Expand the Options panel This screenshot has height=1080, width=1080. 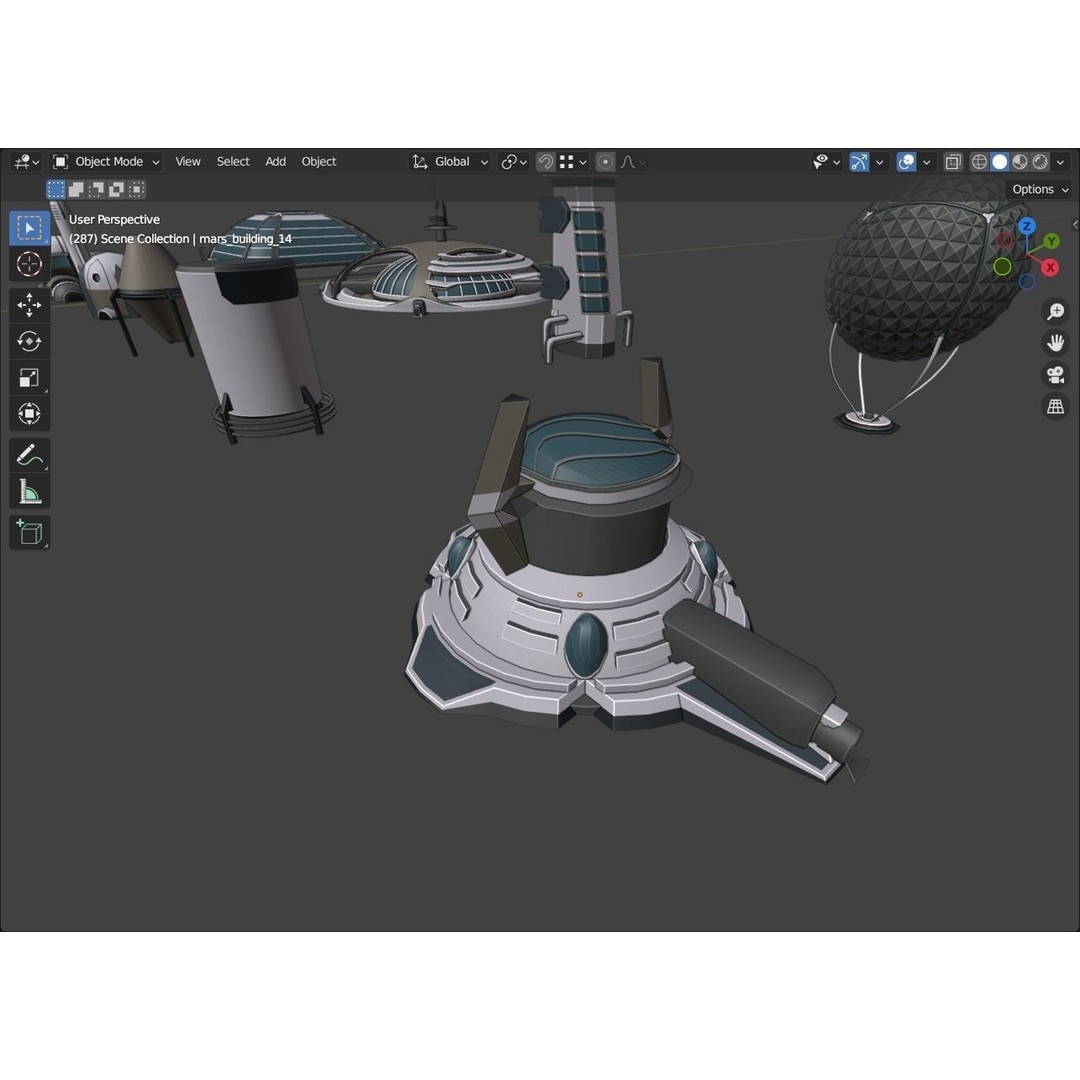coord(1038,189)
